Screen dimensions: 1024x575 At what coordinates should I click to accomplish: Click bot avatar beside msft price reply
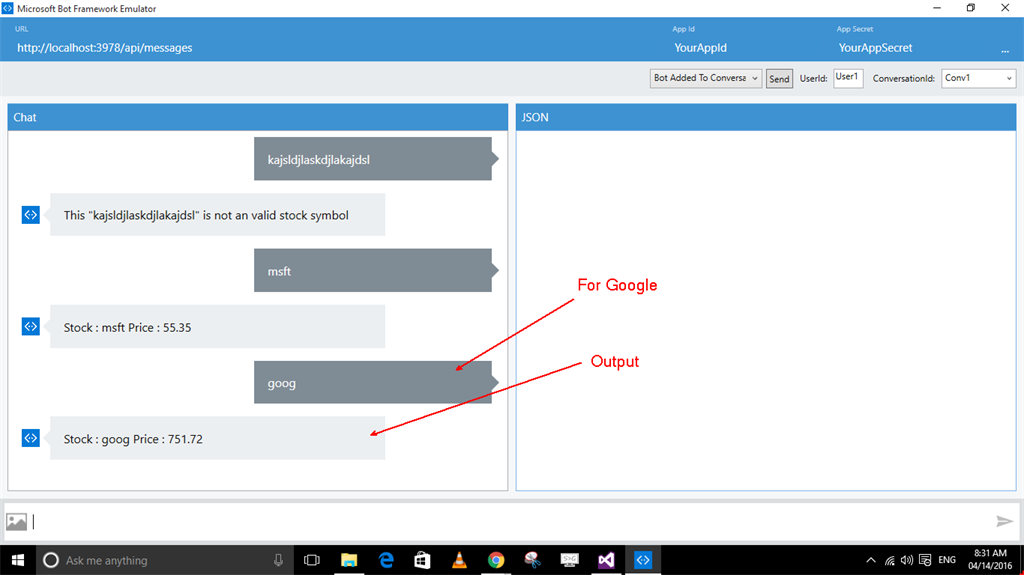31,326
